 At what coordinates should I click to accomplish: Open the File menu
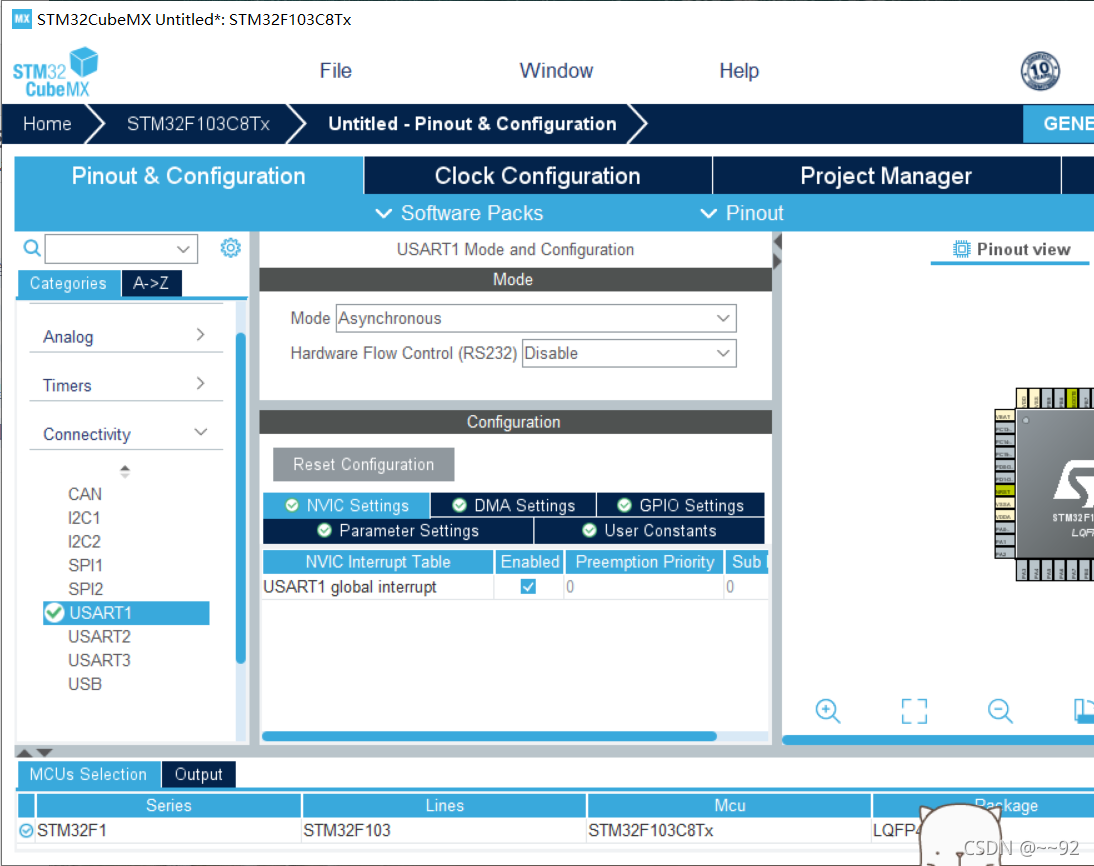(336, 70)
